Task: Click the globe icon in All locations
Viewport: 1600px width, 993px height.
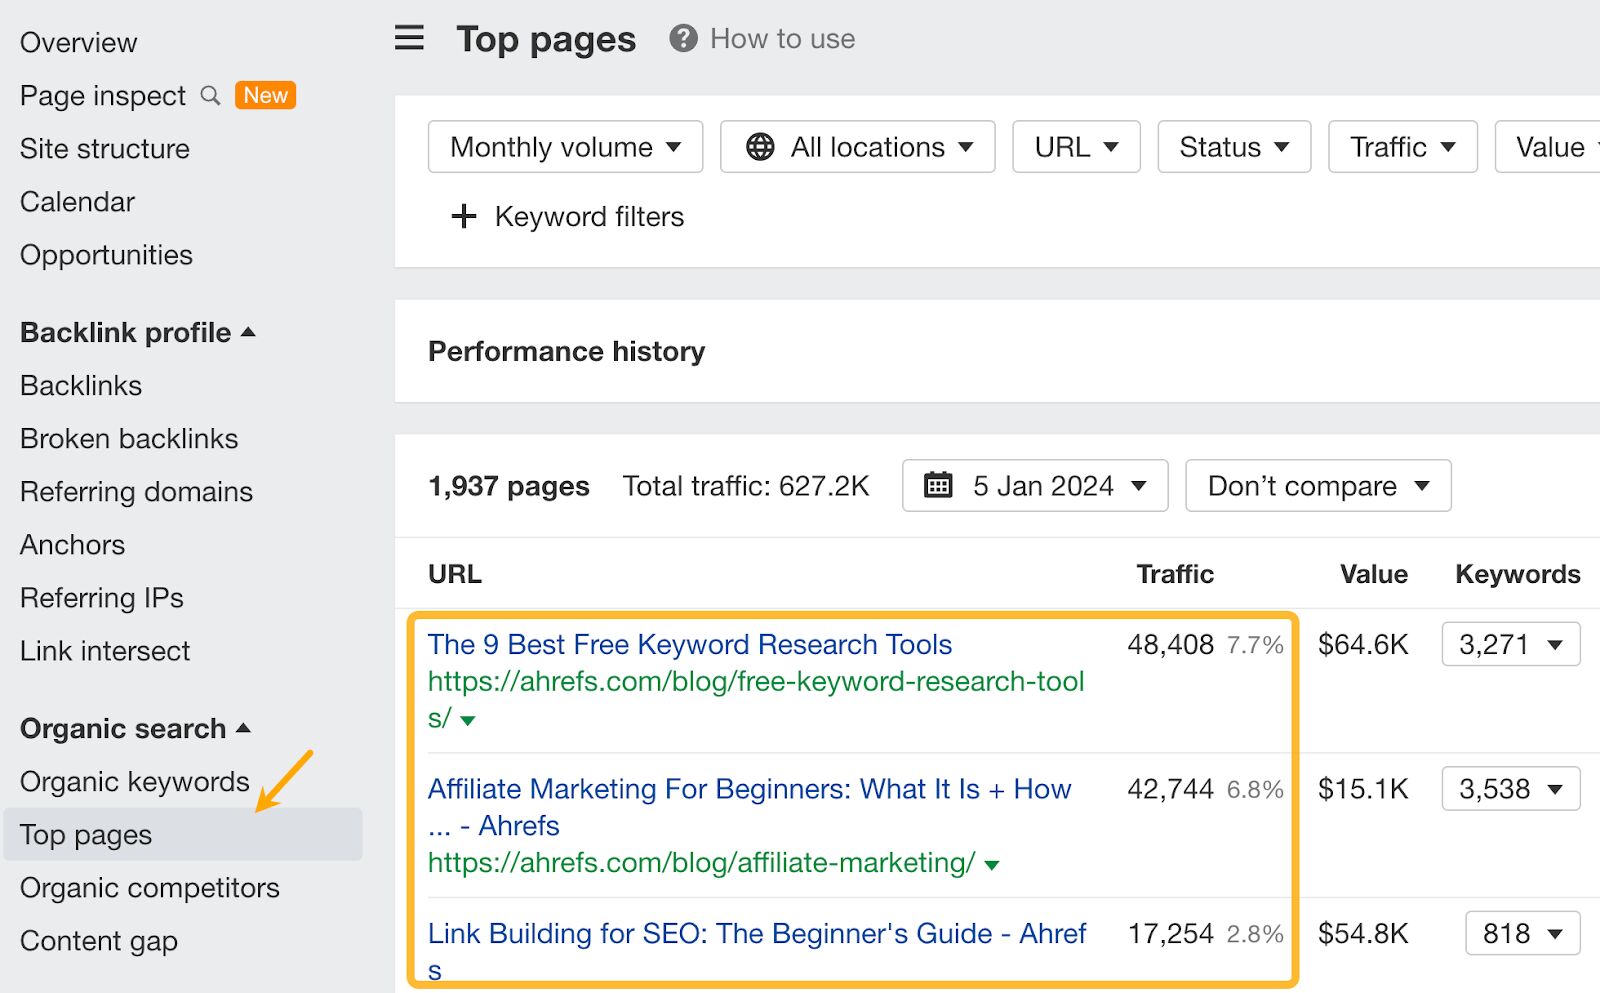Action: (x=761, y=146)
